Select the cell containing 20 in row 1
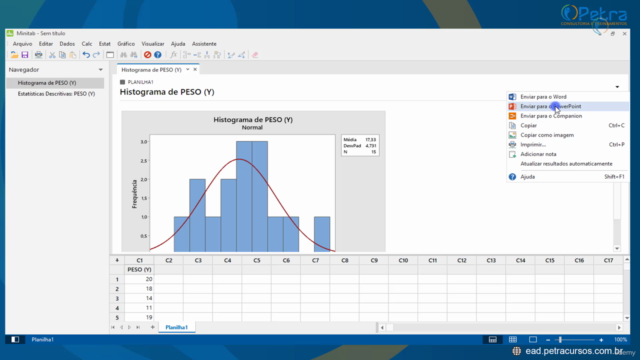 tap(139, 279)
